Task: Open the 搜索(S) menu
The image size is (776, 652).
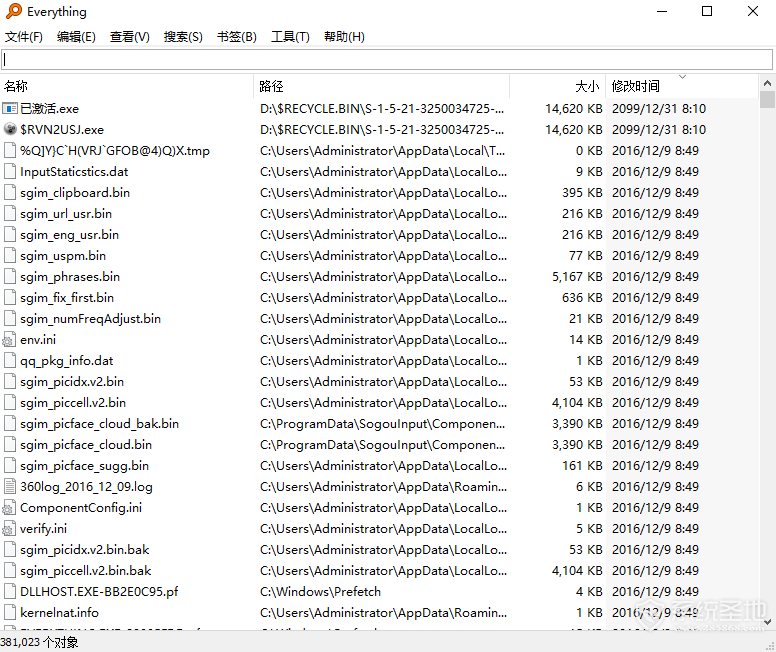Action: tap(183, 37)
